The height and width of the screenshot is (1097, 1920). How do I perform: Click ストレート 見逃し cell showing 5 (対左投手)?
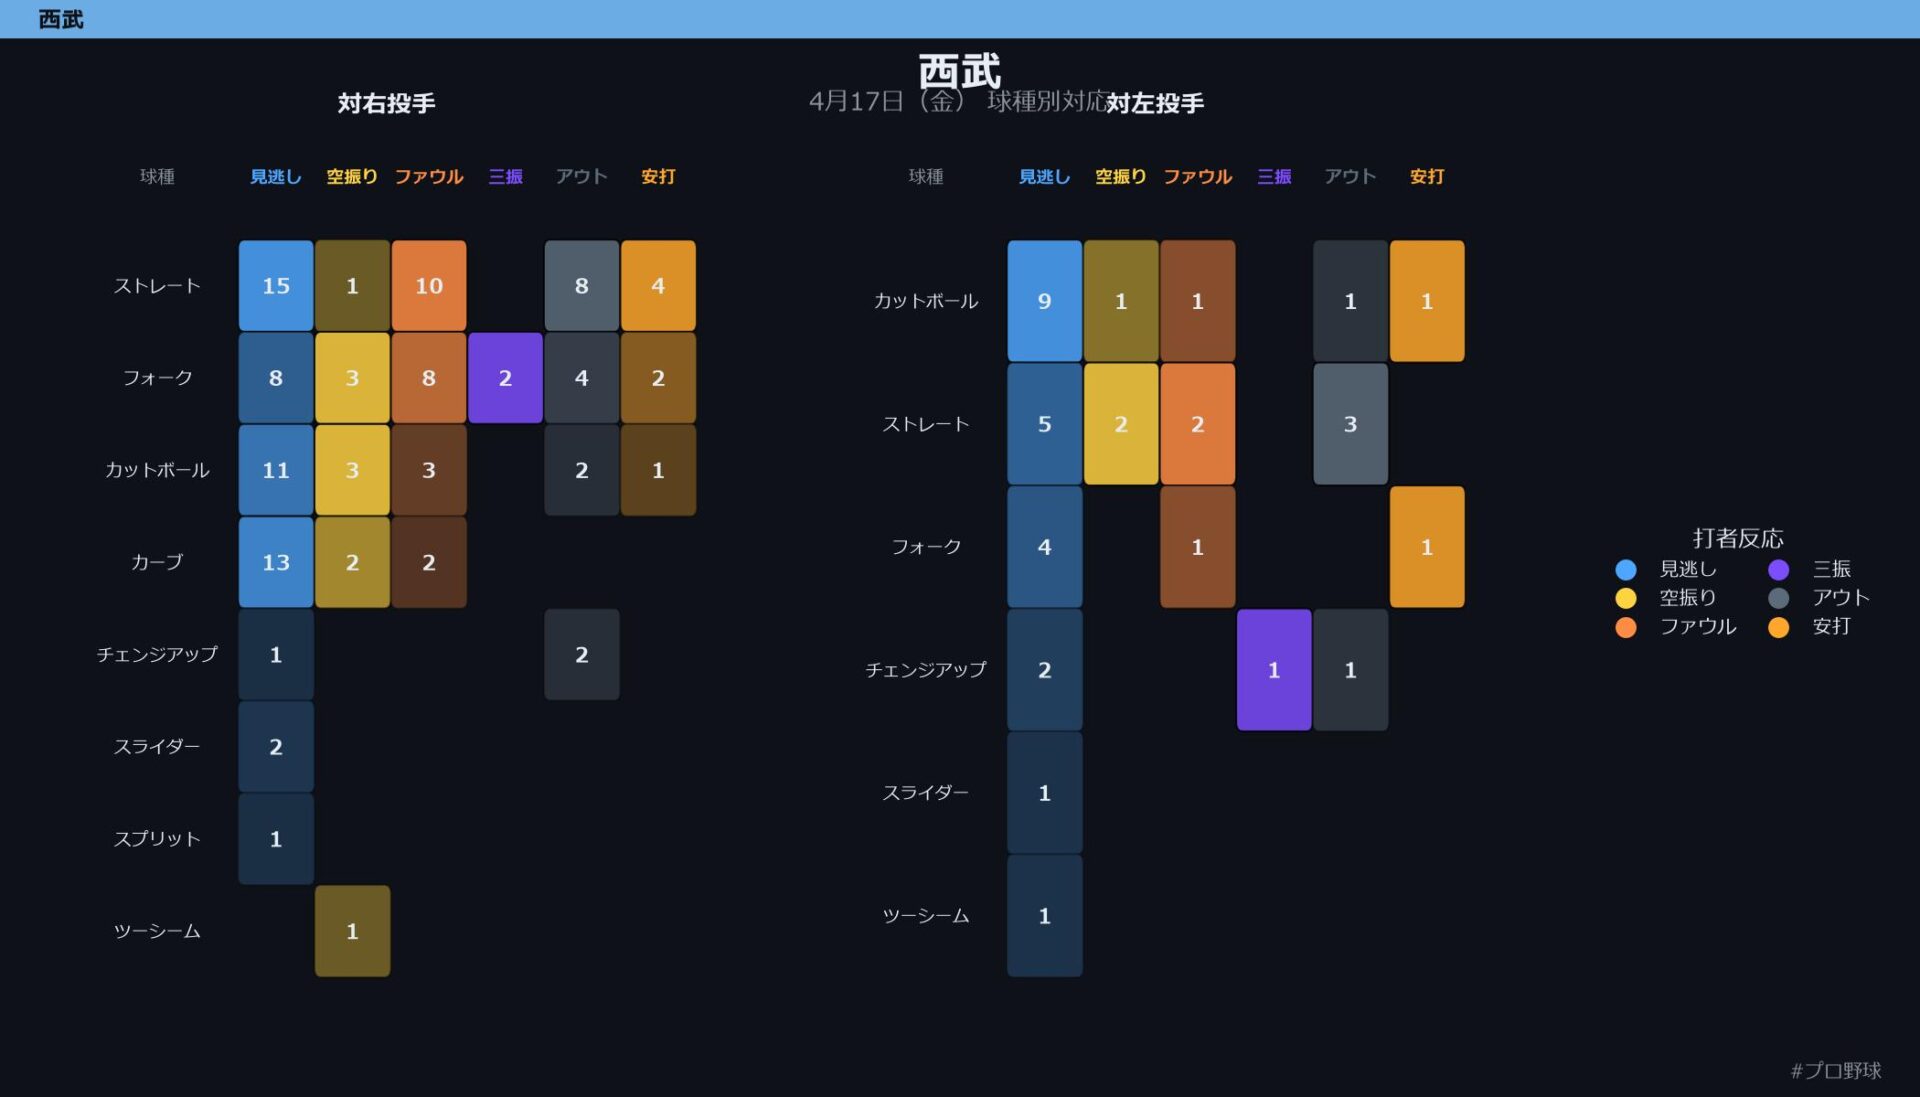(x=1045, y=424)
